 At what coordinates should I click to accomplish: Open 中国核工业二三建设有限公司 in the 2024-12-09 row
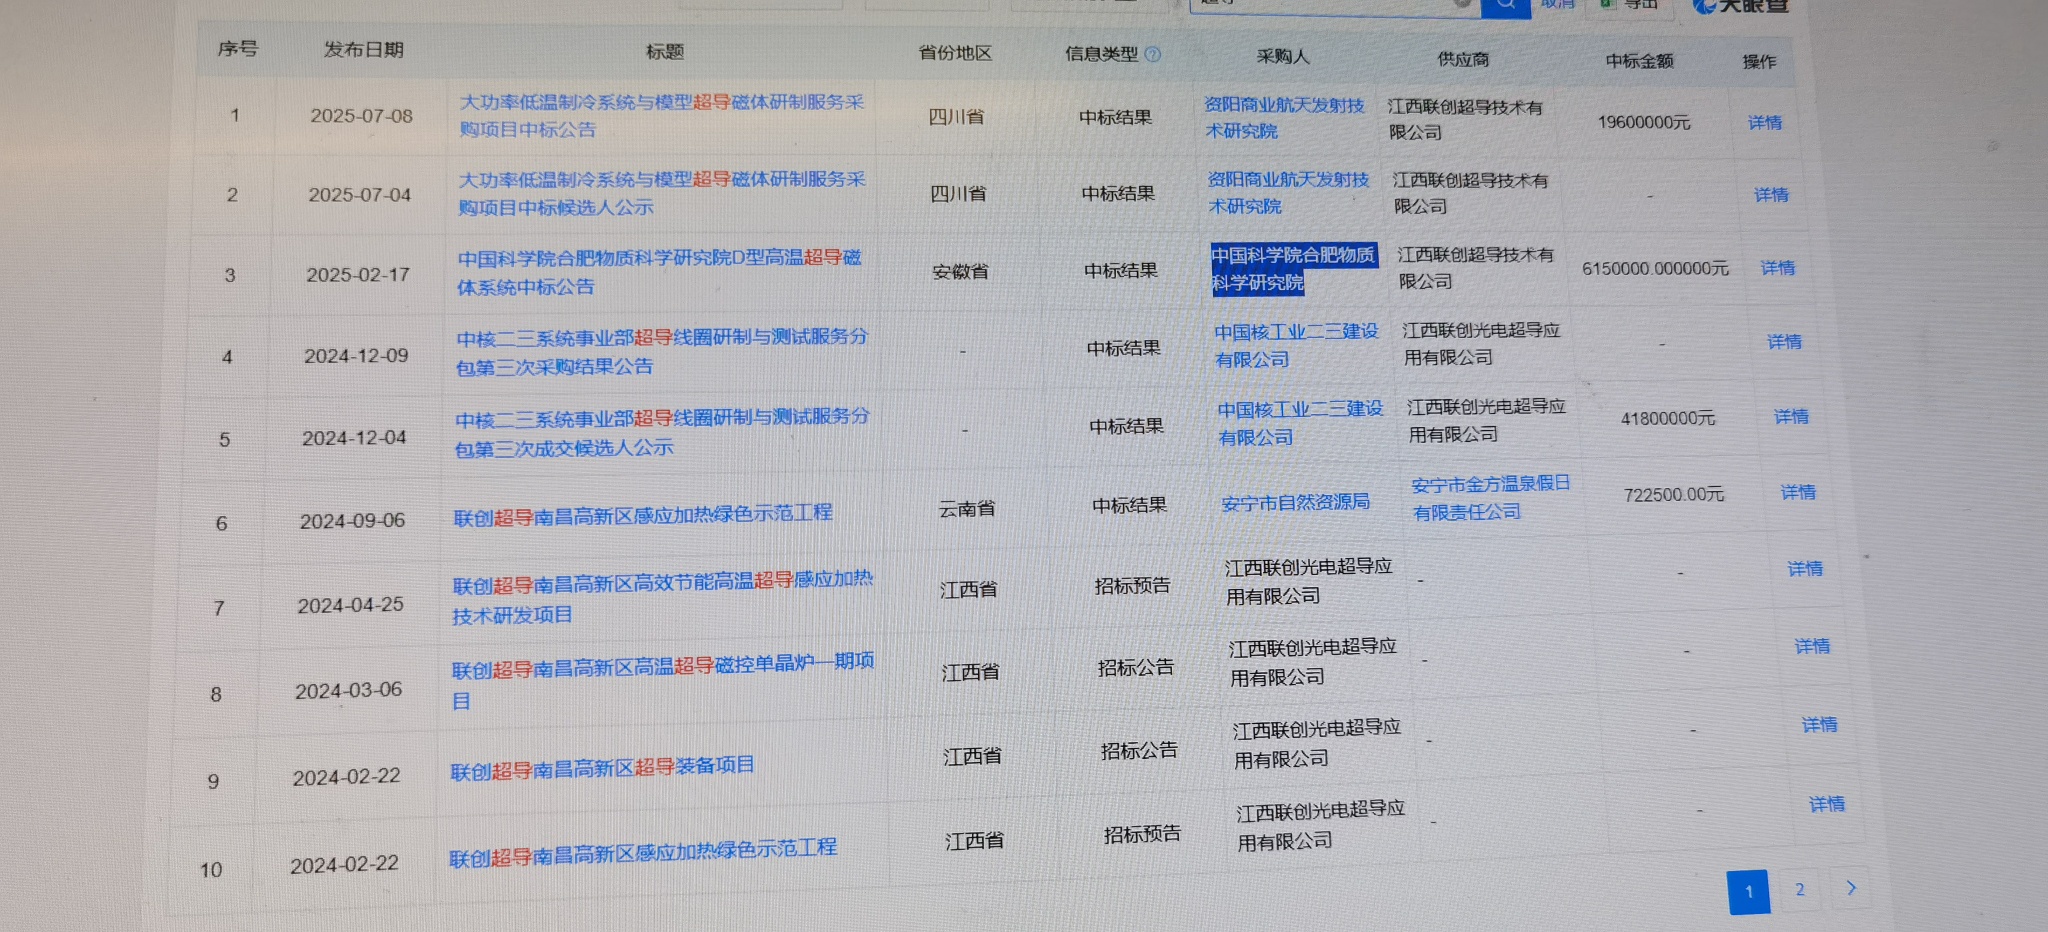1296,345
